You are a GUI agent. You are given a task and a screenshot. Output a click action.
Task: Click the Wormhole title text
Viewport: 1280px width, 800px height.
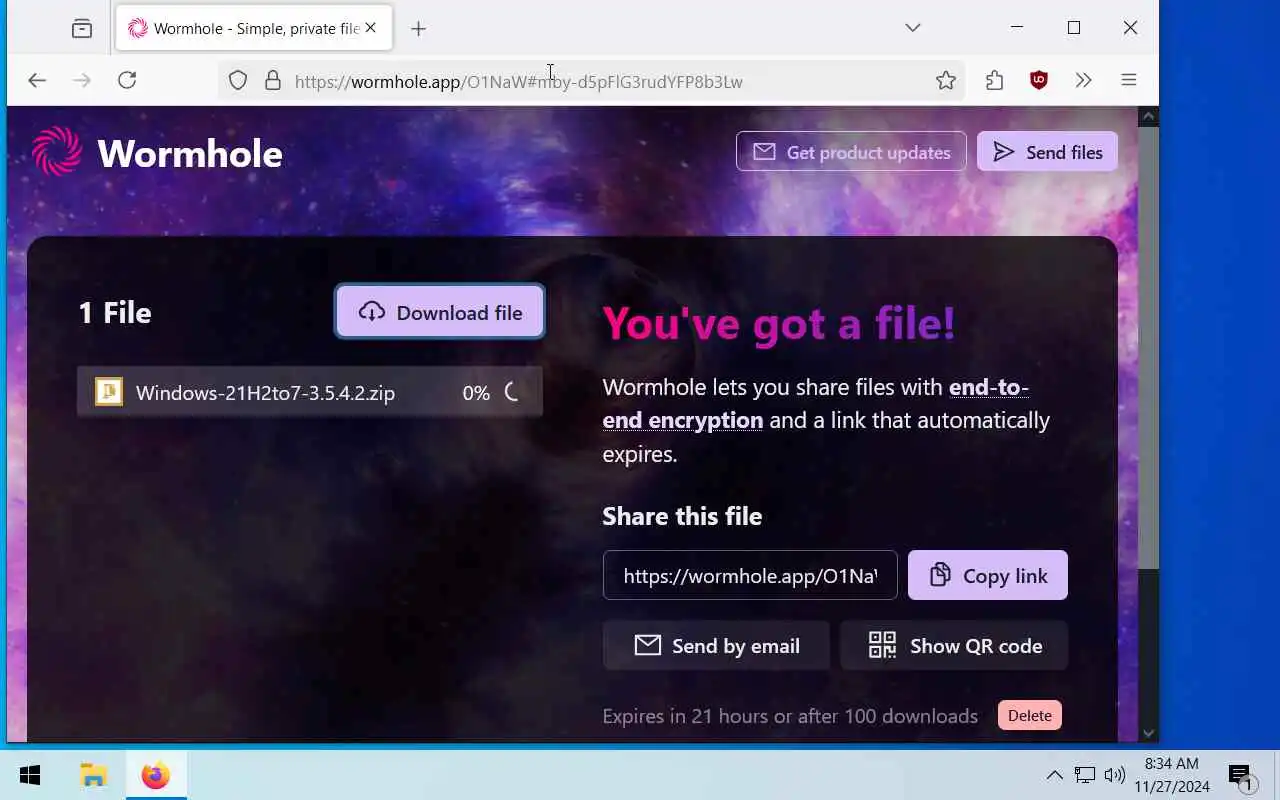coord(190,153)
